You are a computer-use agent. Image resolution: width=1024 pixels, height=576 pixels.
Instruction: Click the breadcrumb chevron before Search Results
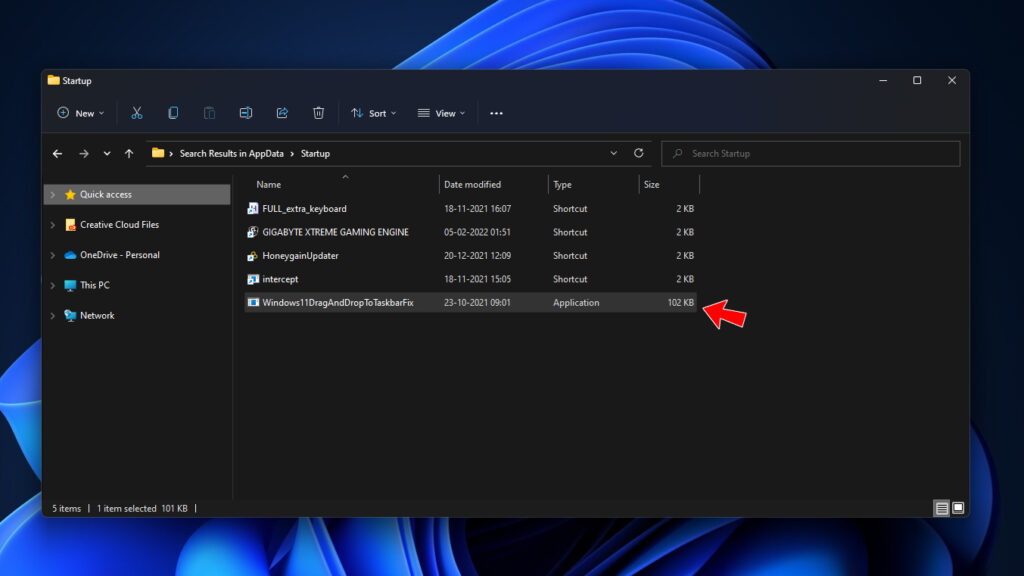(171, 153)
